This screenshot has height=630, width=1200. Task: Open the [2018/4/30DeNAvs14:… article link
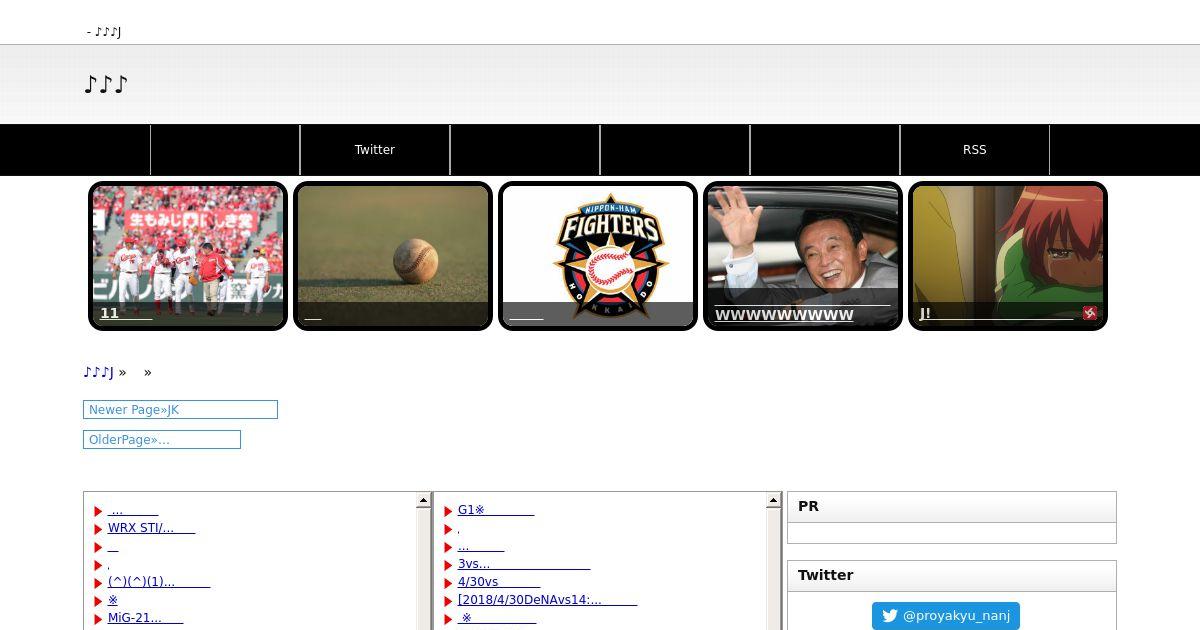(x=547, y=600)
